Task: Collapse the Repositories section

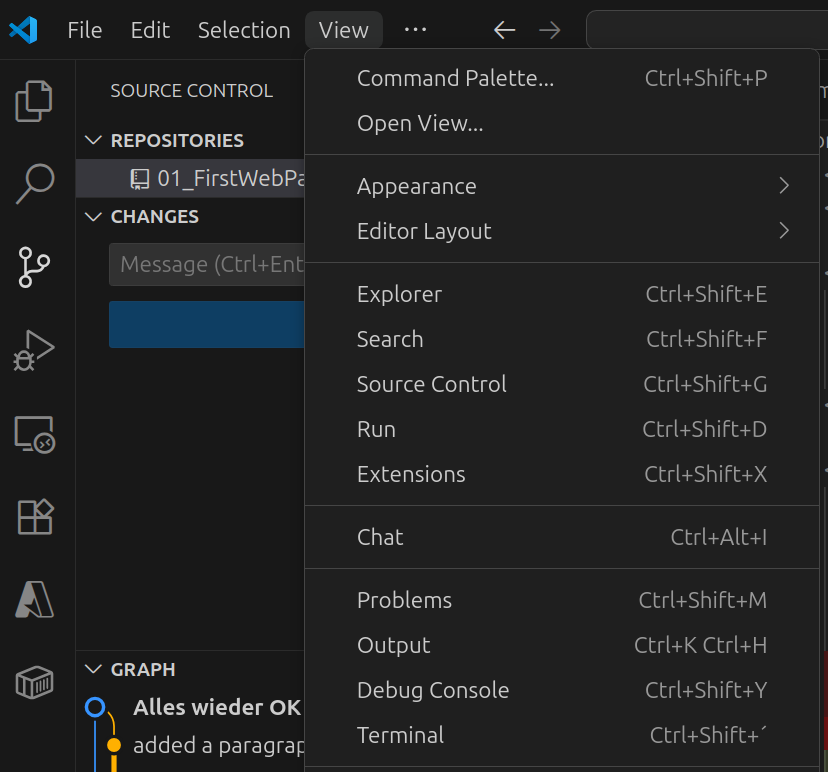Action: click(x=94, y=141)
